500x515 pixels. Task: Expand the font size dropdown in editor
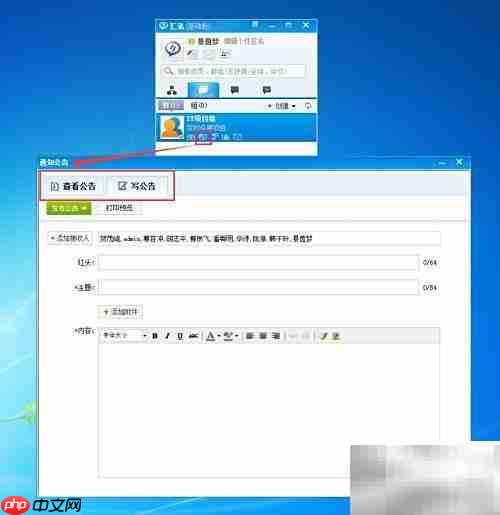coord(125,335)
